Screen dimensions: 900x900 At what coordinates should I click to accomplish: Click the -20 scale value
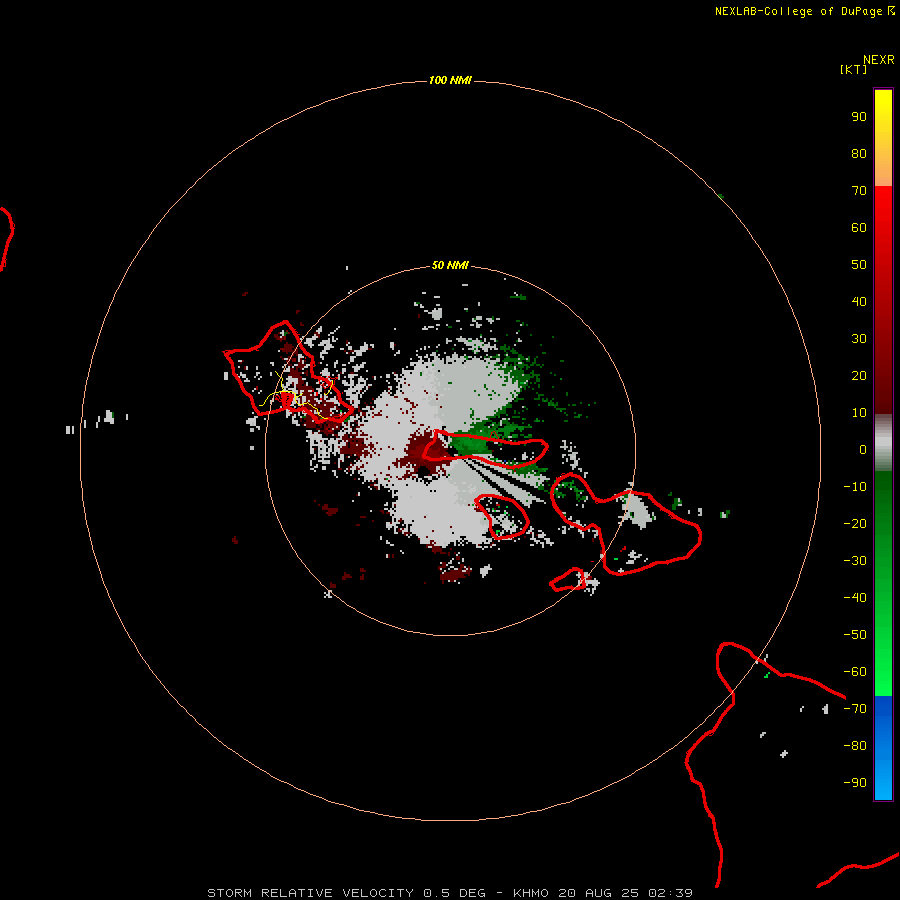[855, 524]
